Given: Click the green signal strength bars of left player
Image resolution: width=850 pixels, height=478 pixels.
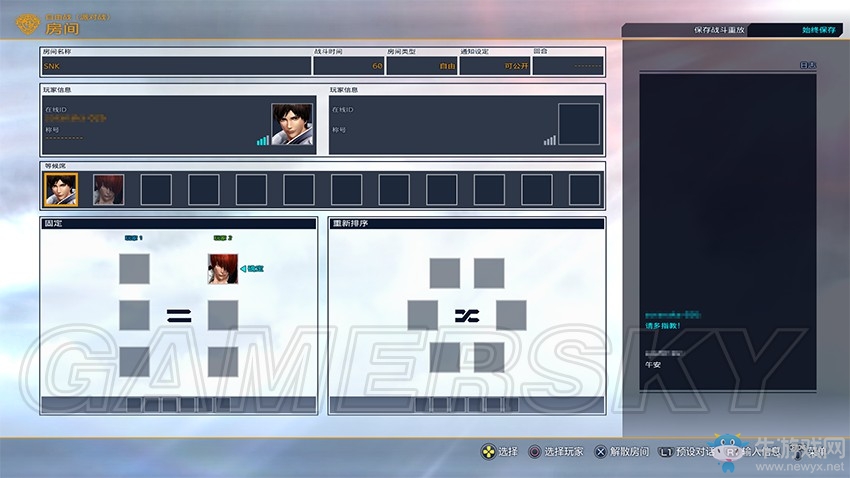Looking at the screenshot, I should pos(263,140).
